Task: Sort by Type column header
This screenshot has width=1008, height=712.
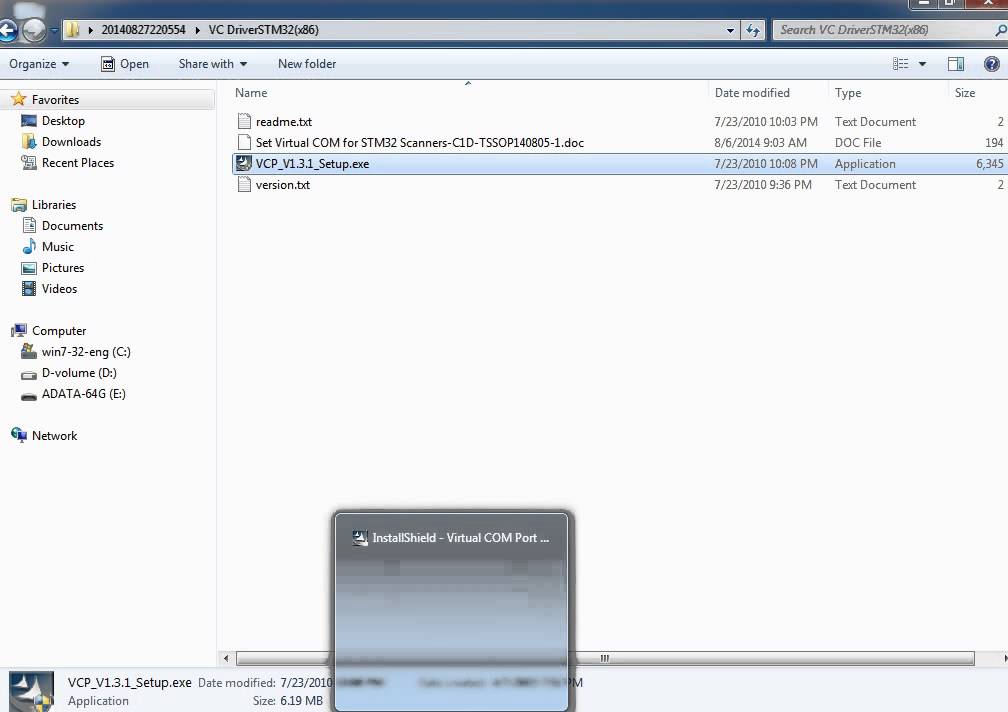Action: point(848,93)
